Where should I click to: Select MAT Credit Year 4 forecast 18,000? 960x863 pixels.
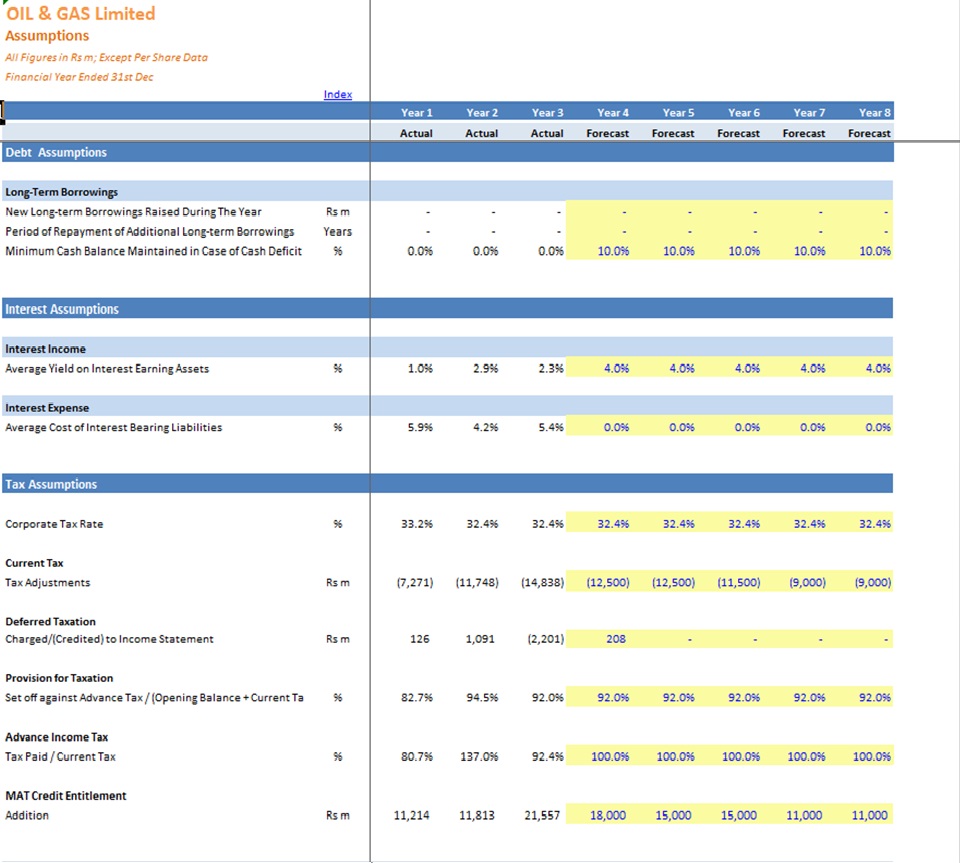click(x=608, y=815)
